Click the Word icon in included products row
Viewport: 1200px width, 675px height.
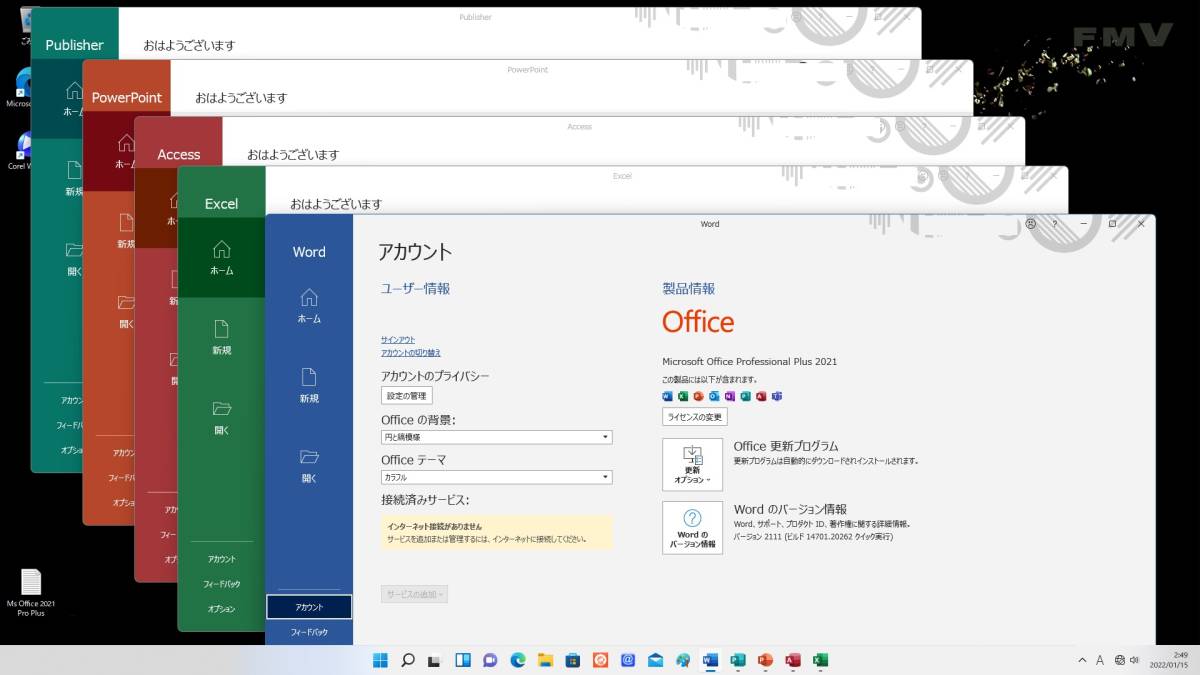click(667, 396)
